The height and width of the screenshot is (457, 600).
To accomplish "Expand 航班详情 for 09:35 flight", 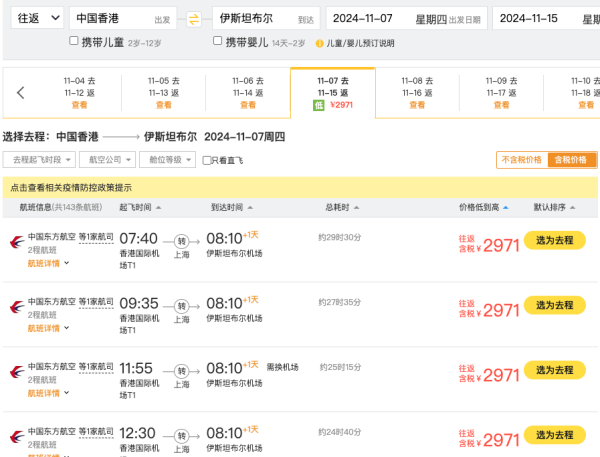I will point(48,328).
